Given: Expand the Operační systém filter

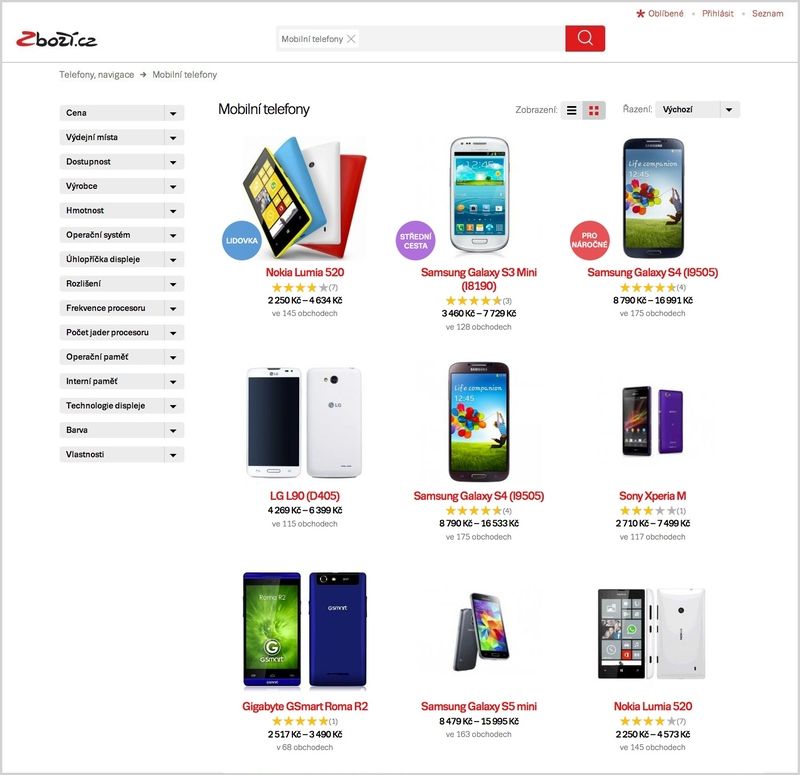Looking at the screenshot, I should [121, 235].
